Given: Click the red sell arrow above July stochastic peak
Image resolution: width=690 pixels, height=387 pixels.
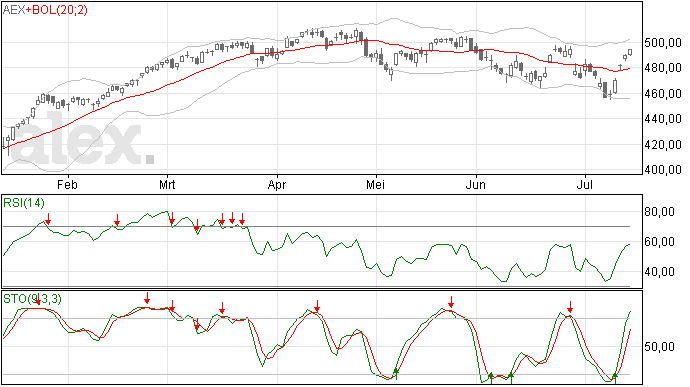Looking at the screenshot, I should click(x=570, y=307).
